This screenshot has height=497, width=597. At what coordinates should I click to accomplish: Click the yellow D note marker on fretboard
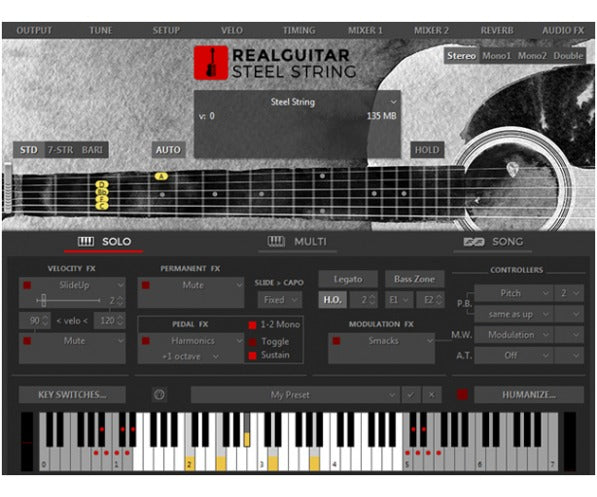point(102,184)
